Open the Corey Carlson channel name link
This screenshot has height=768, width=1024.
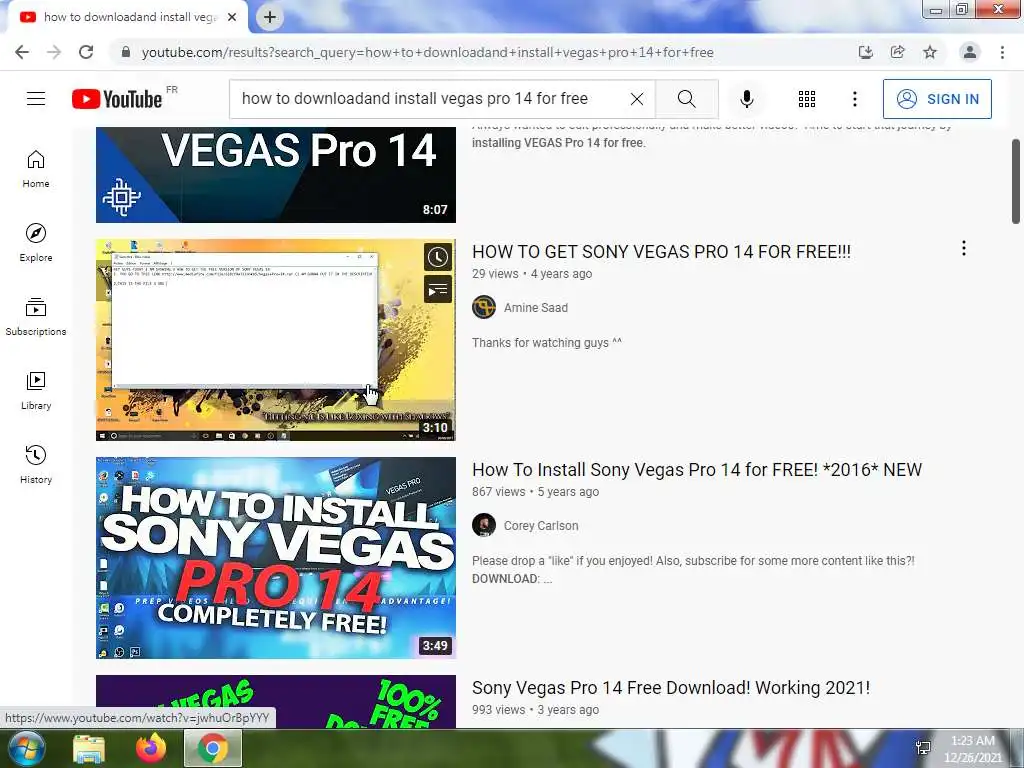click(541, 526)
